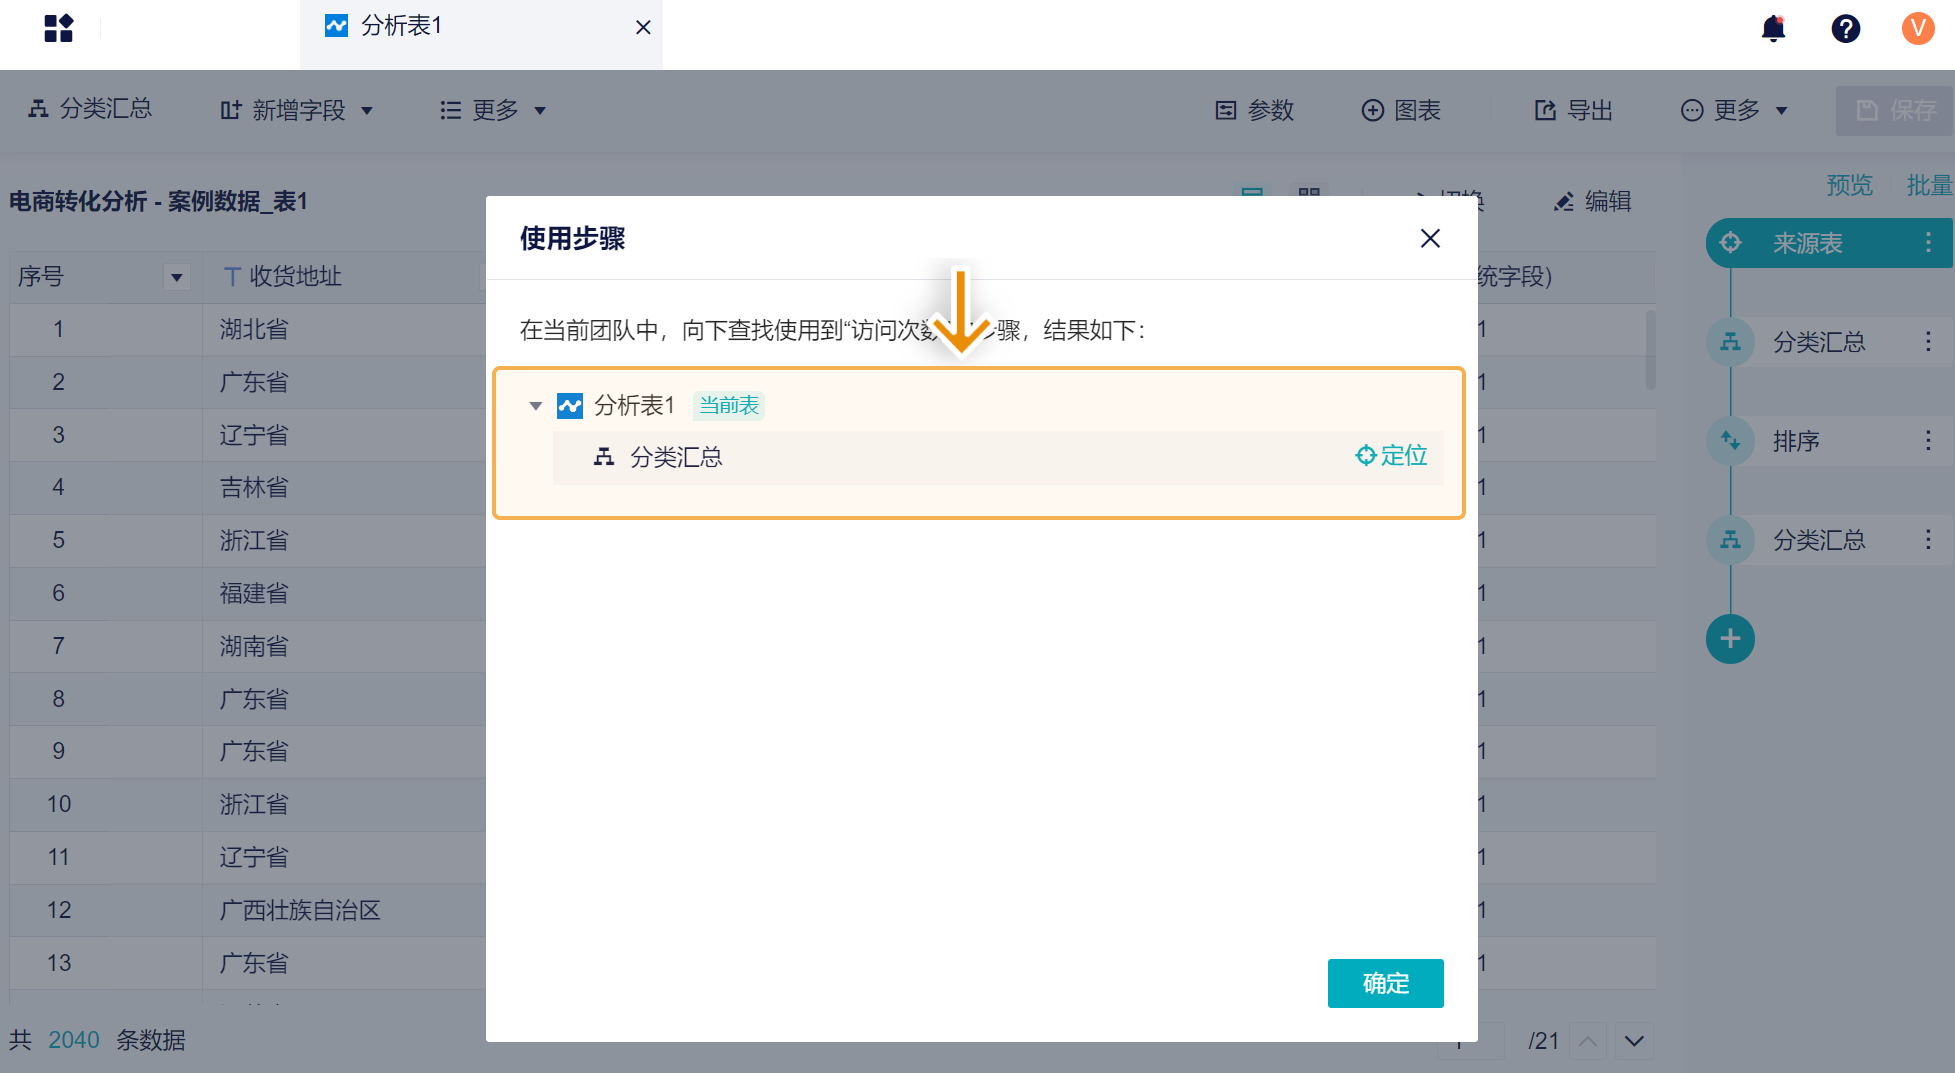
Task: Click the 湖北省 cell
Action: pyautogui.click(x=254, y=329)
